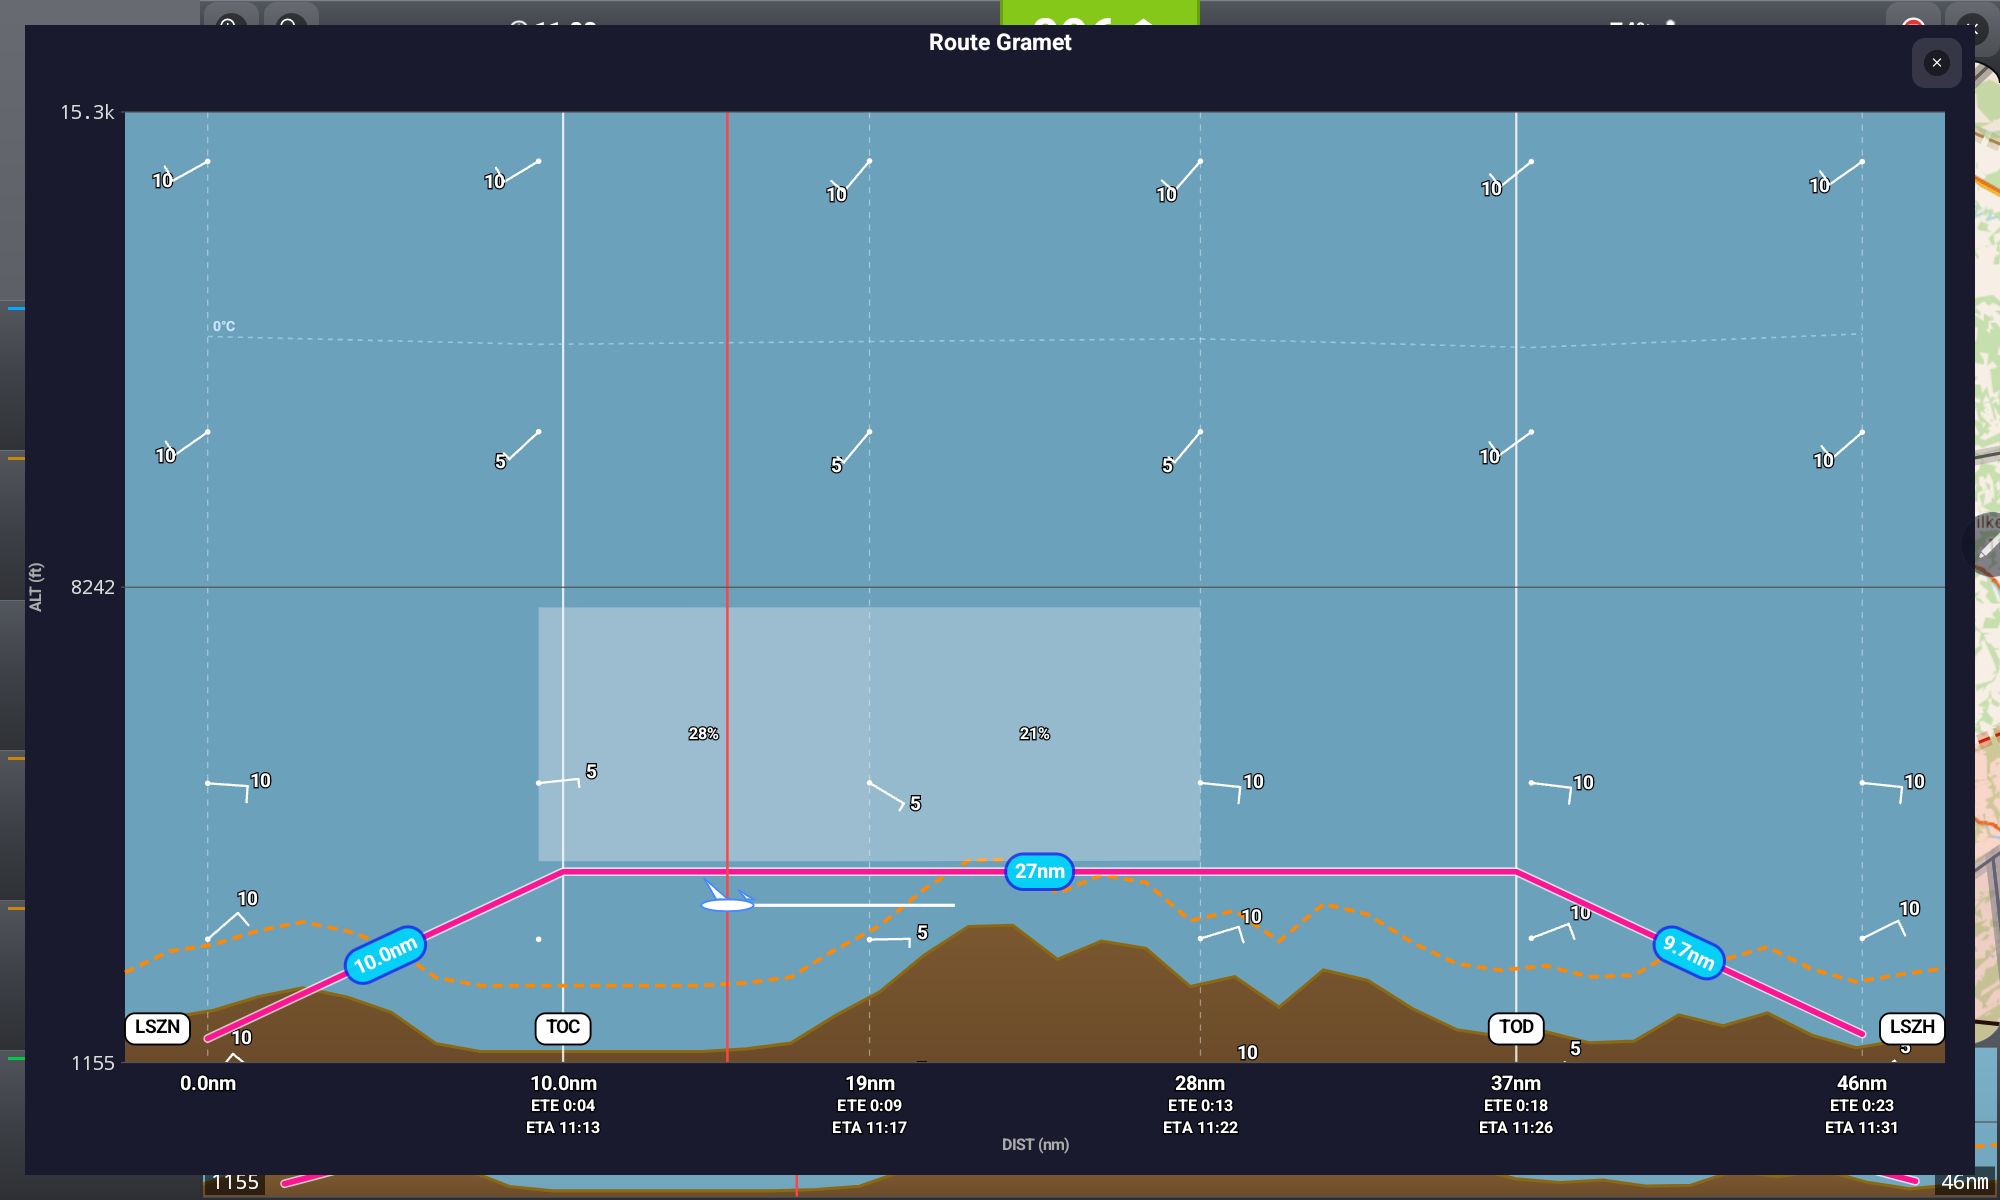Click the pencil edit icon on map

pos(1987,545)
